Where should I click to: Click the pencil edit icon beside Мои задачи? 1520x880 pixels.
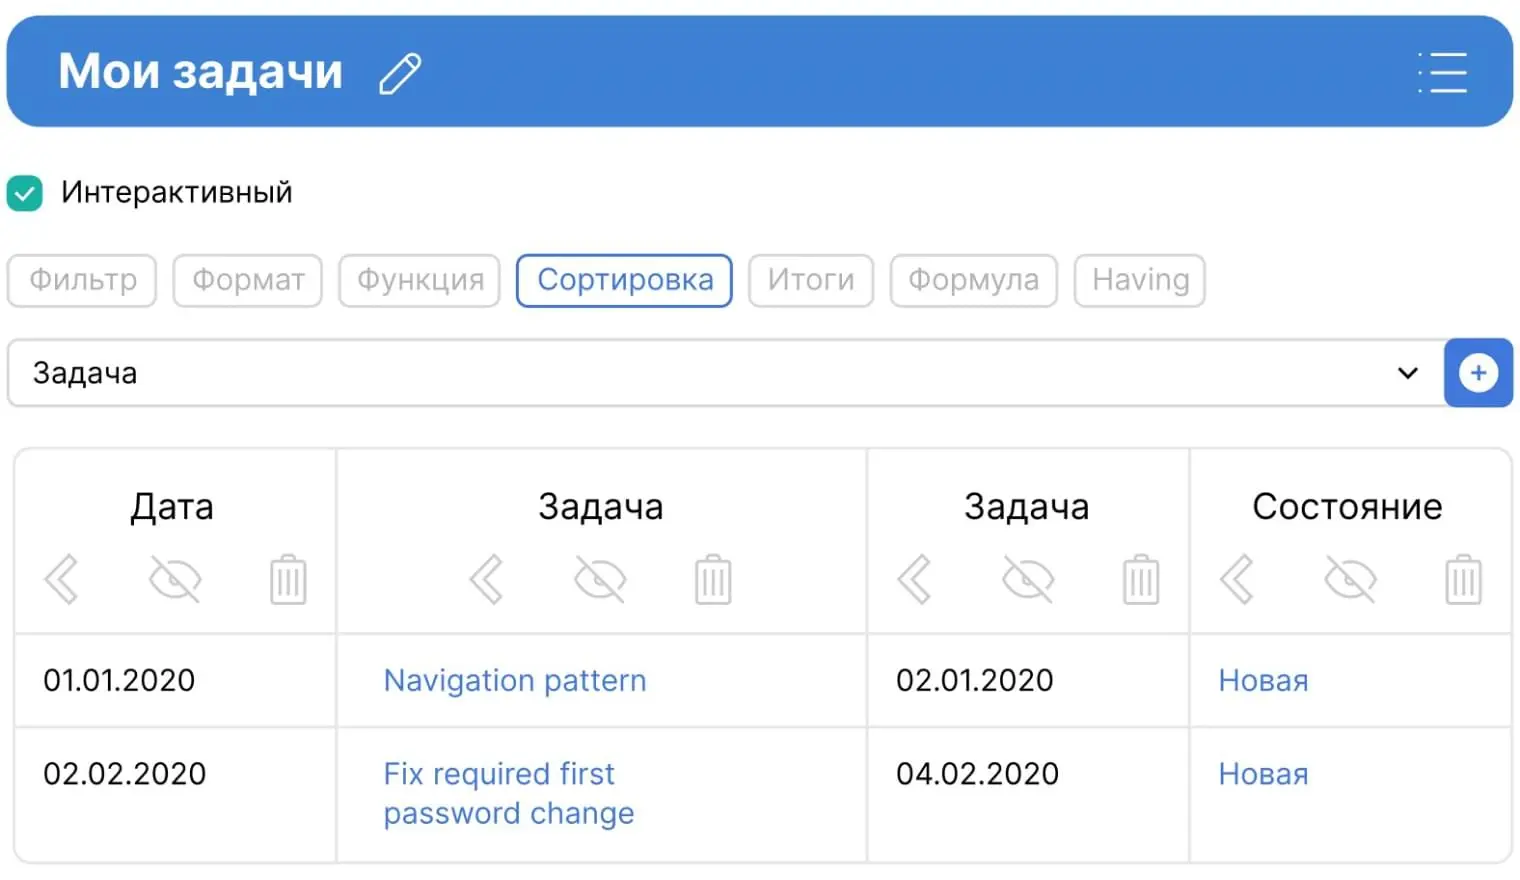pos(400,73)
